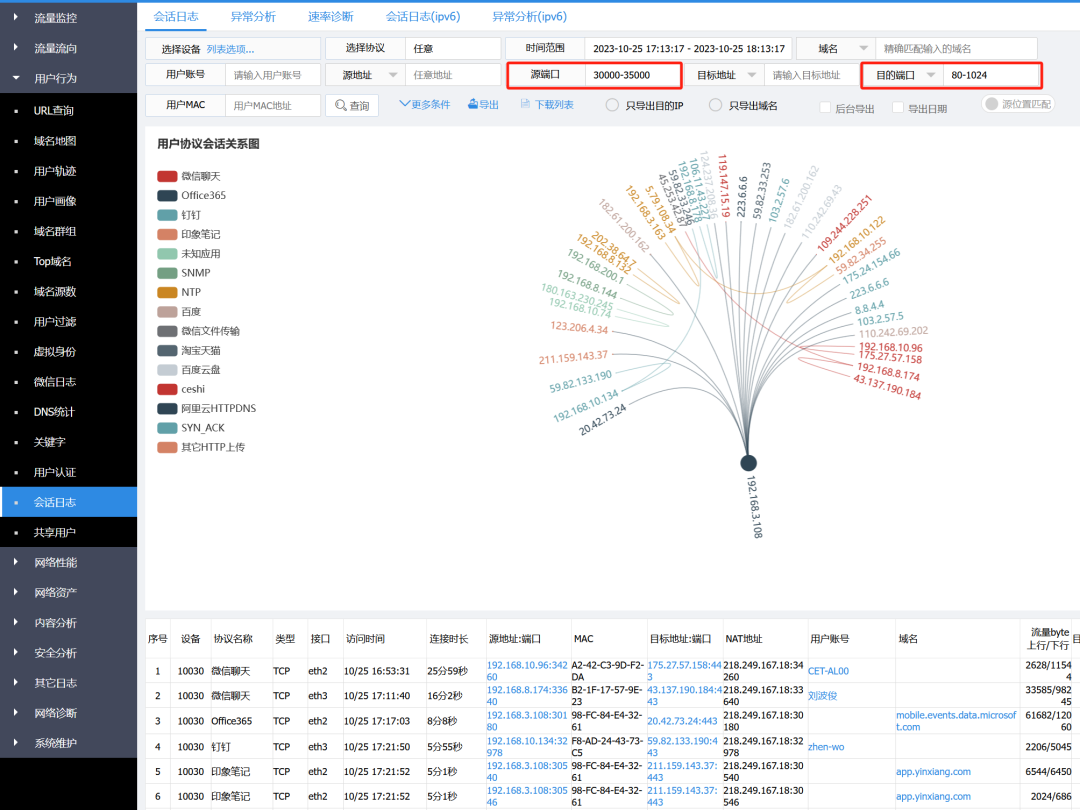
Task: Expand the 网络诊断 sidebar section
Action: 68,713
